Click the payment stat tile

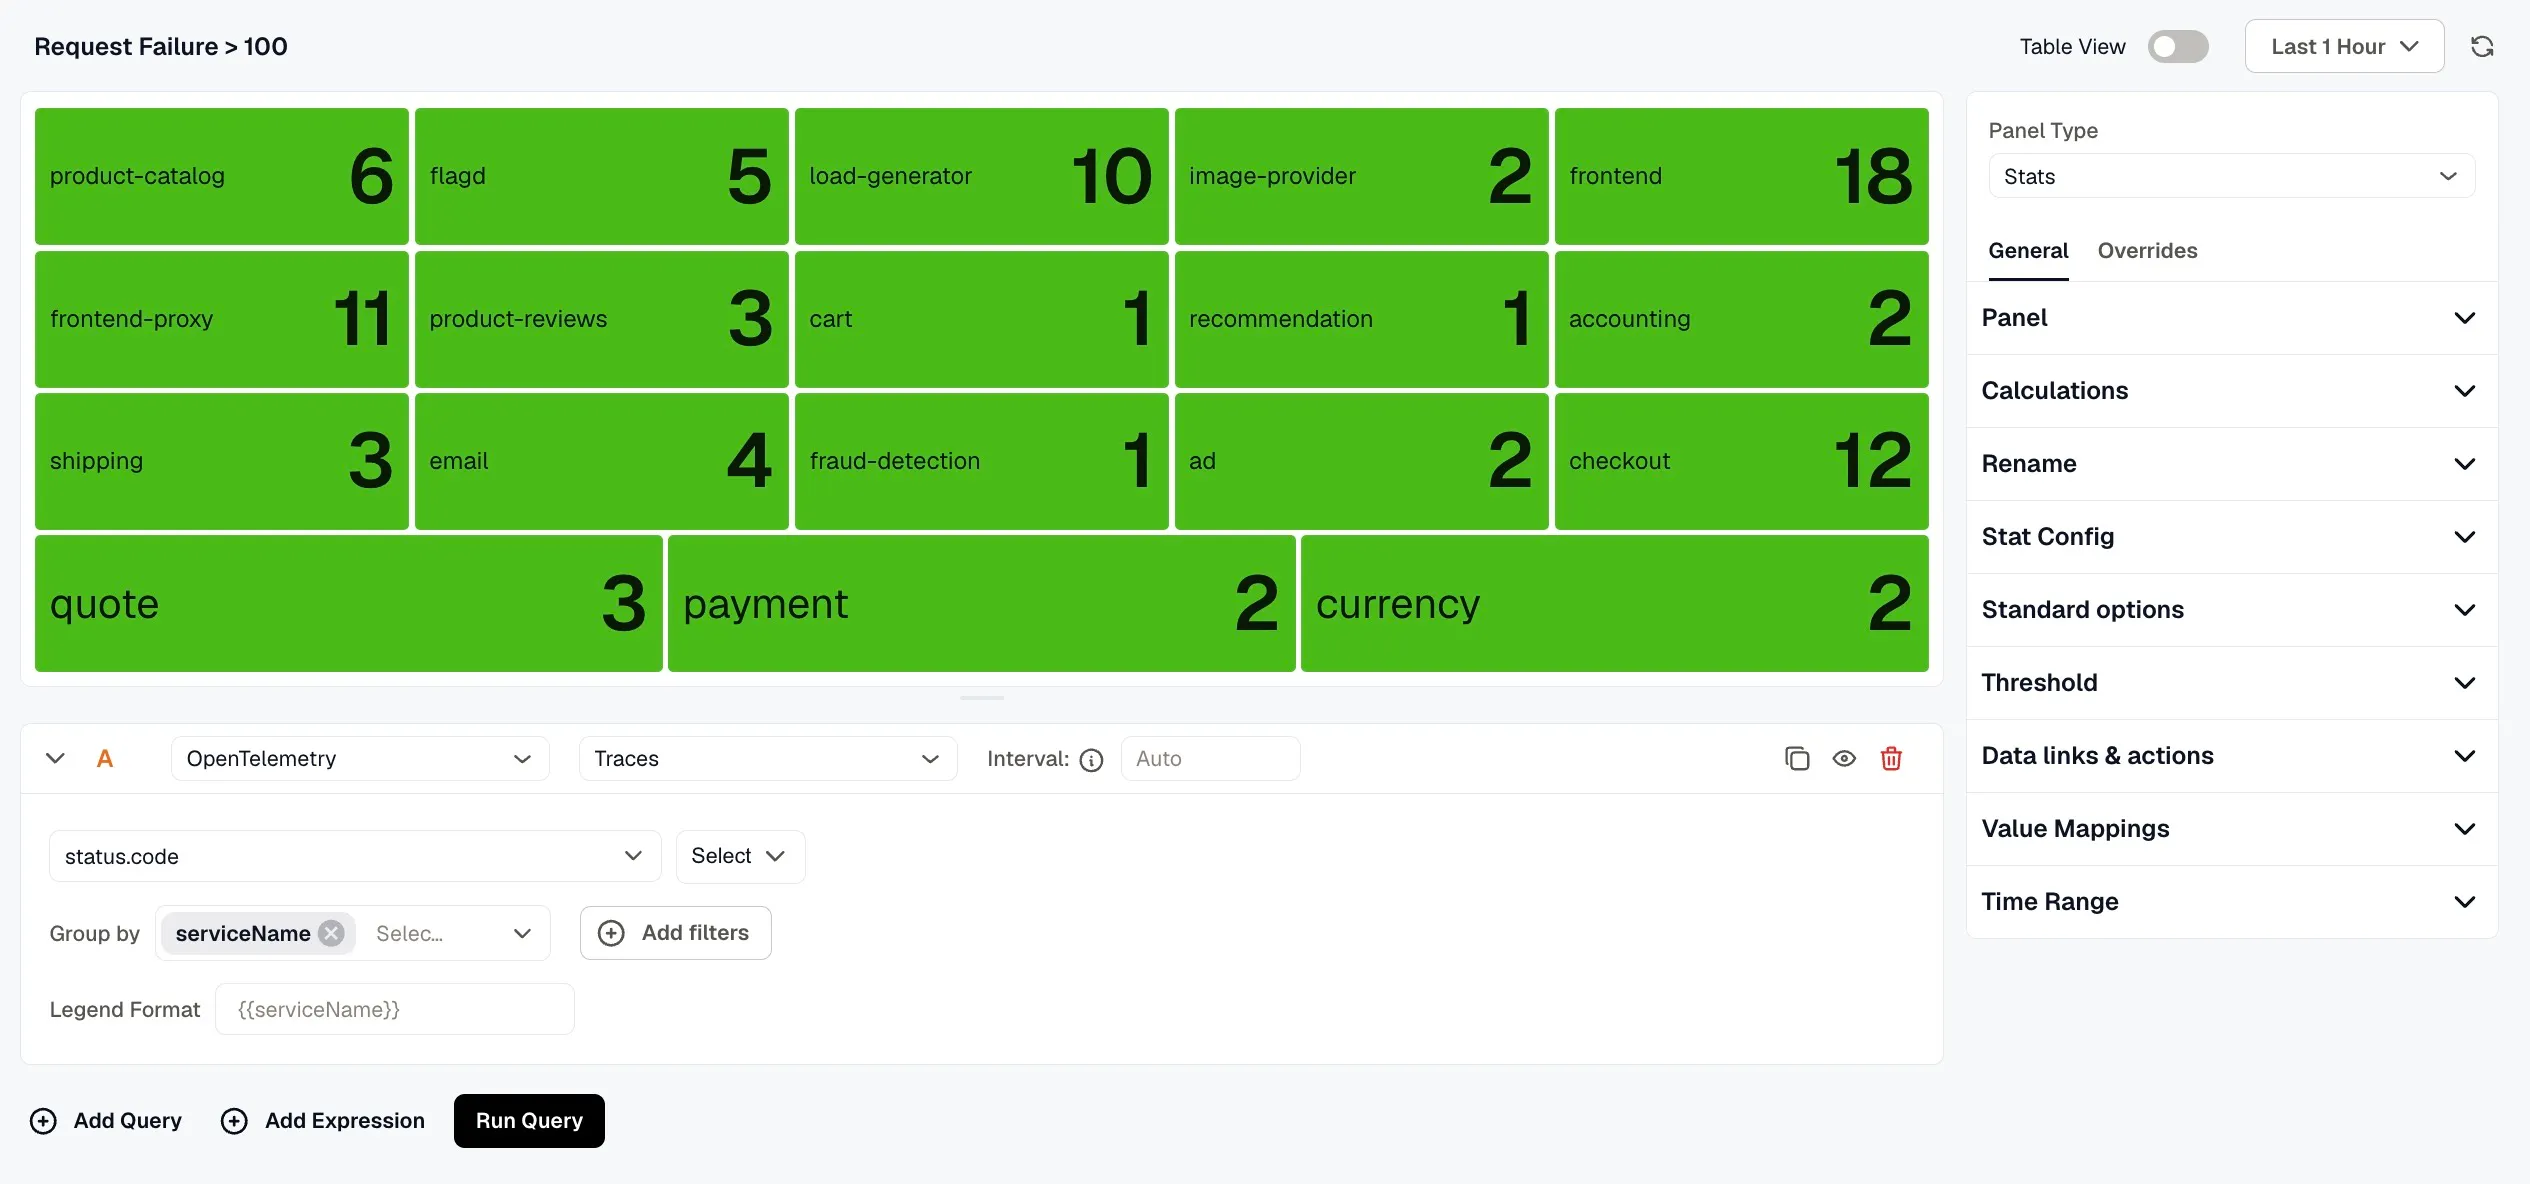981,603
